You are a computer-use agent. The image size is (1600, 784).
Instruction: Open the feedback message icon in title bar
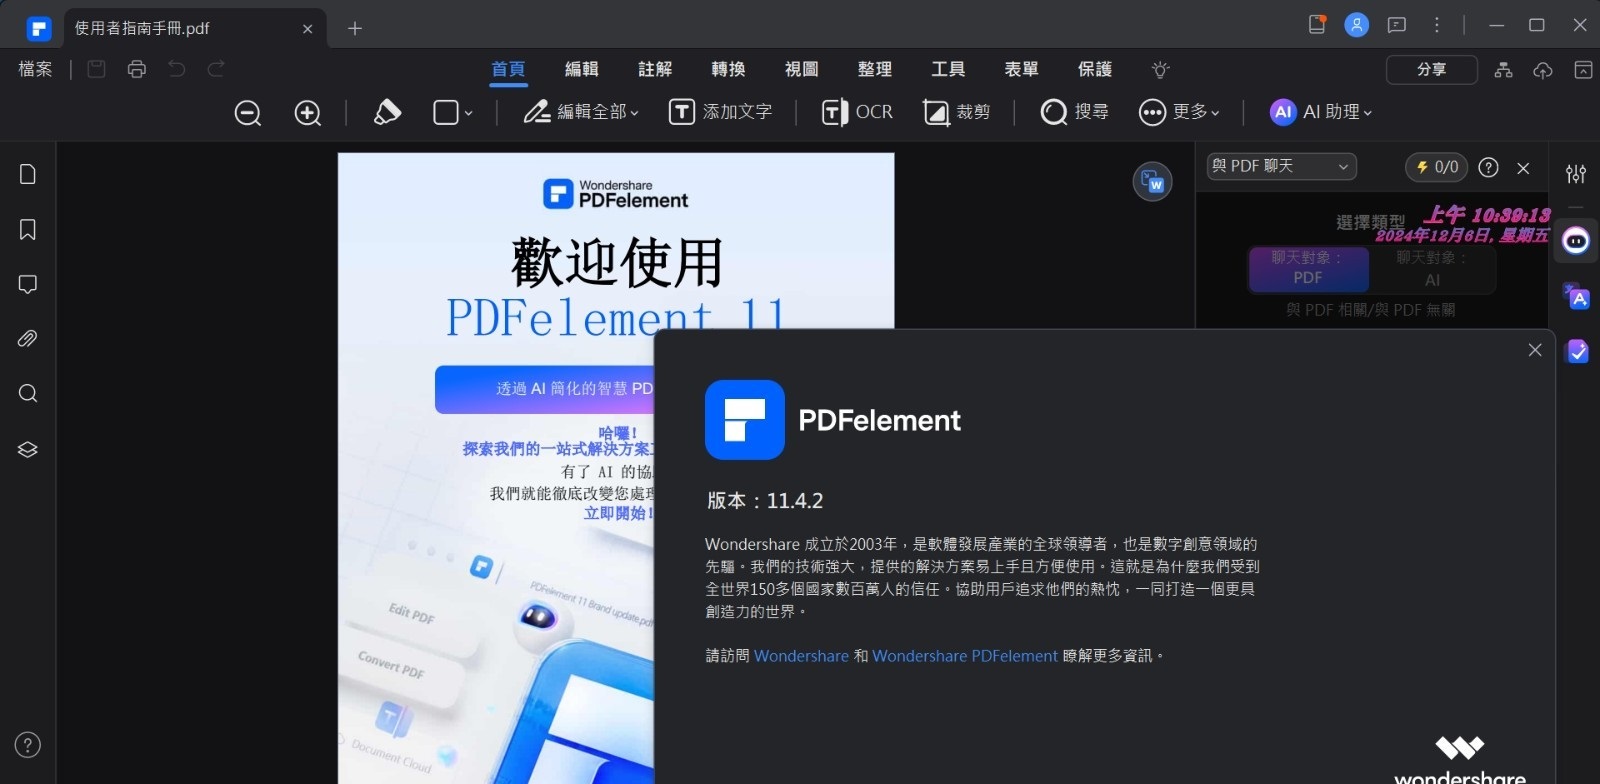1397,25
